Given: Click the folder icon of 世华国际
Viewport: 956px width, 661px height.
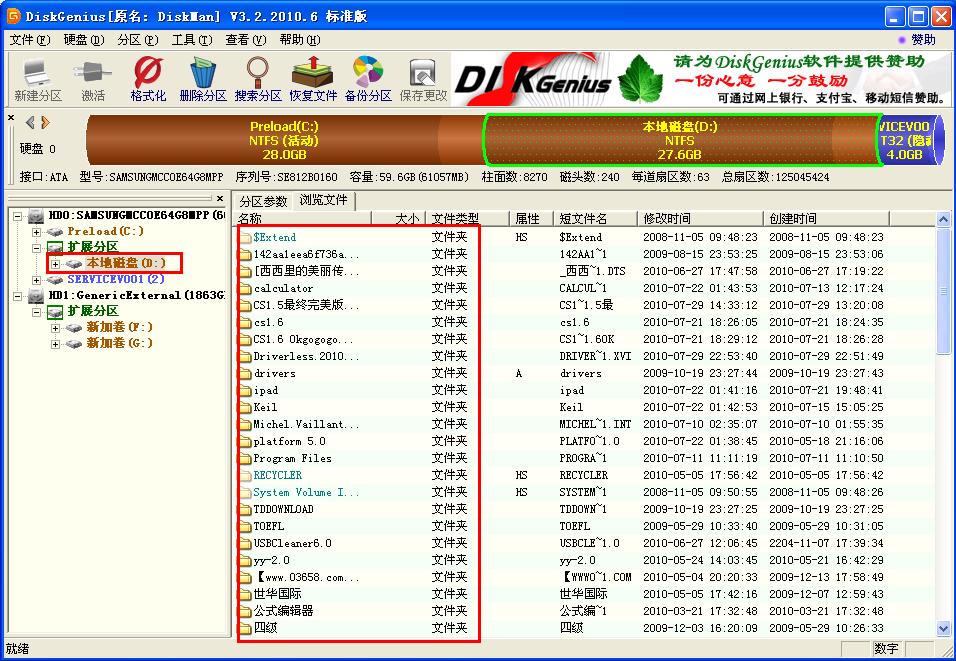Looking at the screenshot, I should (245, 594).
